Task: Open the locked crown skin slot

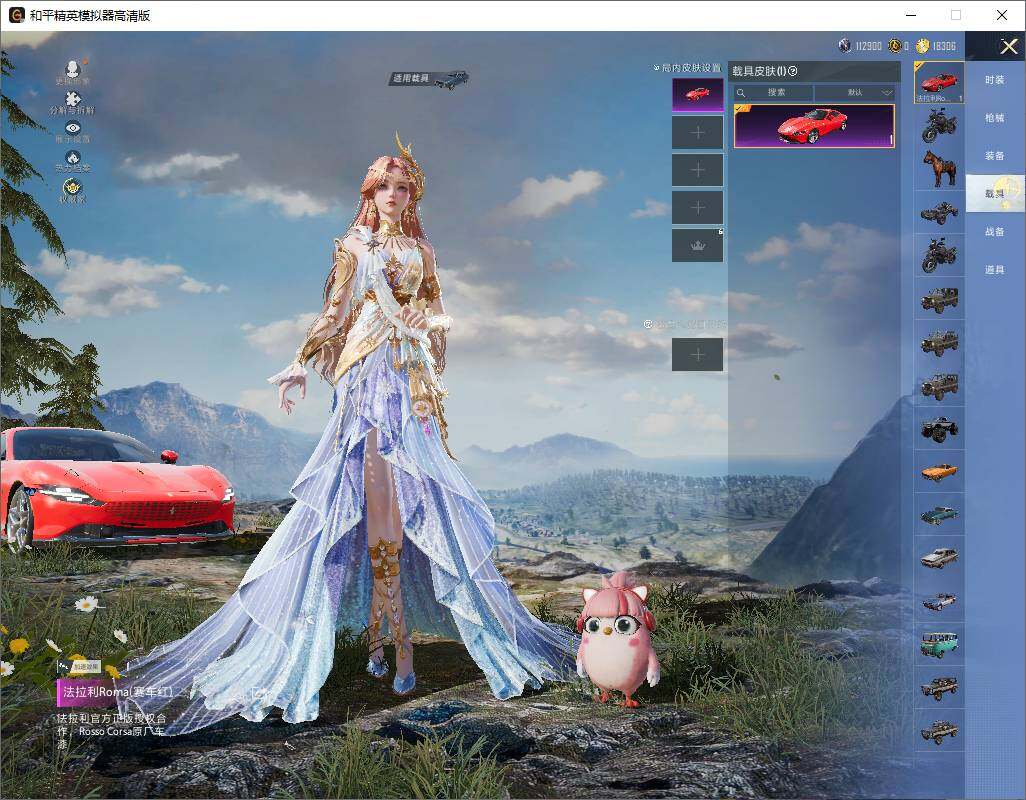Action: [x=698, y=245]
